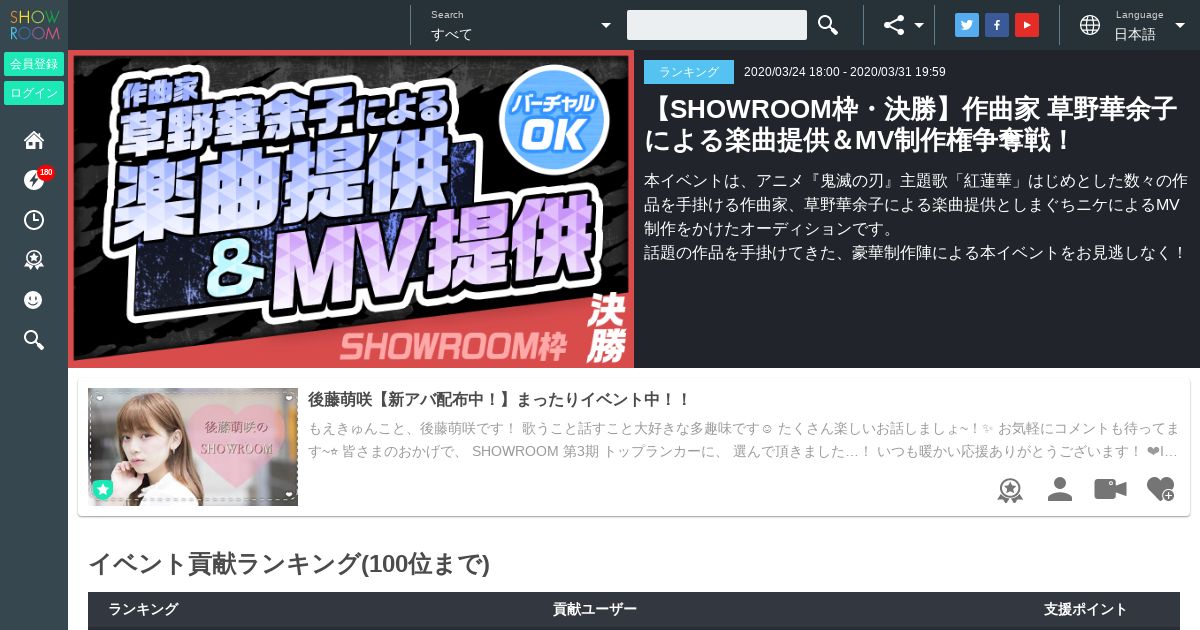Follow 後藤萌咲 with the heart-plus icon
The image size is (1200, 630).
point(1160,489)
